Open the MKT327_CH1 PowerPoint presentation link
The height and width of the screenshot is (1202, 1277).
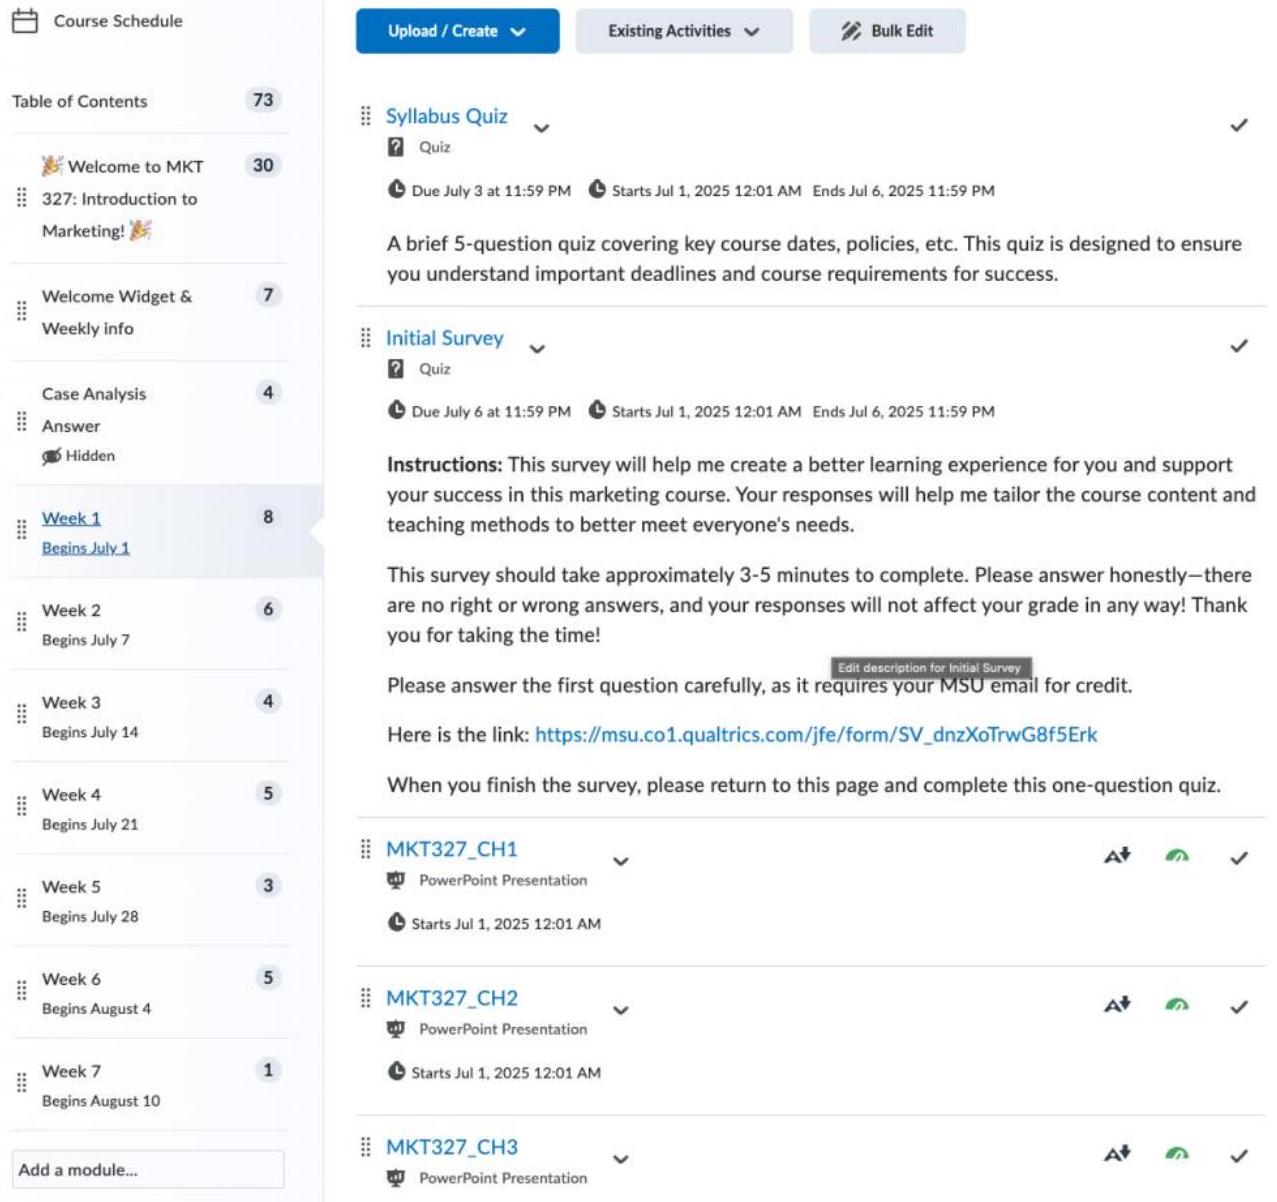[x=452, y=849]
